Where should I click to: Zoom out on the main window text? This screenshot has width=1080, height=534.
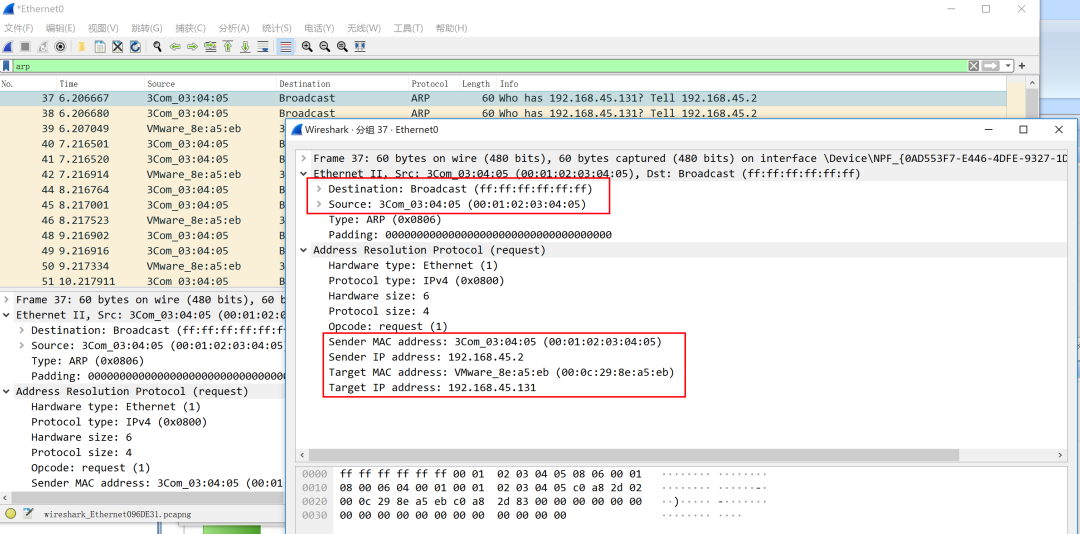[x=324, y=46]
